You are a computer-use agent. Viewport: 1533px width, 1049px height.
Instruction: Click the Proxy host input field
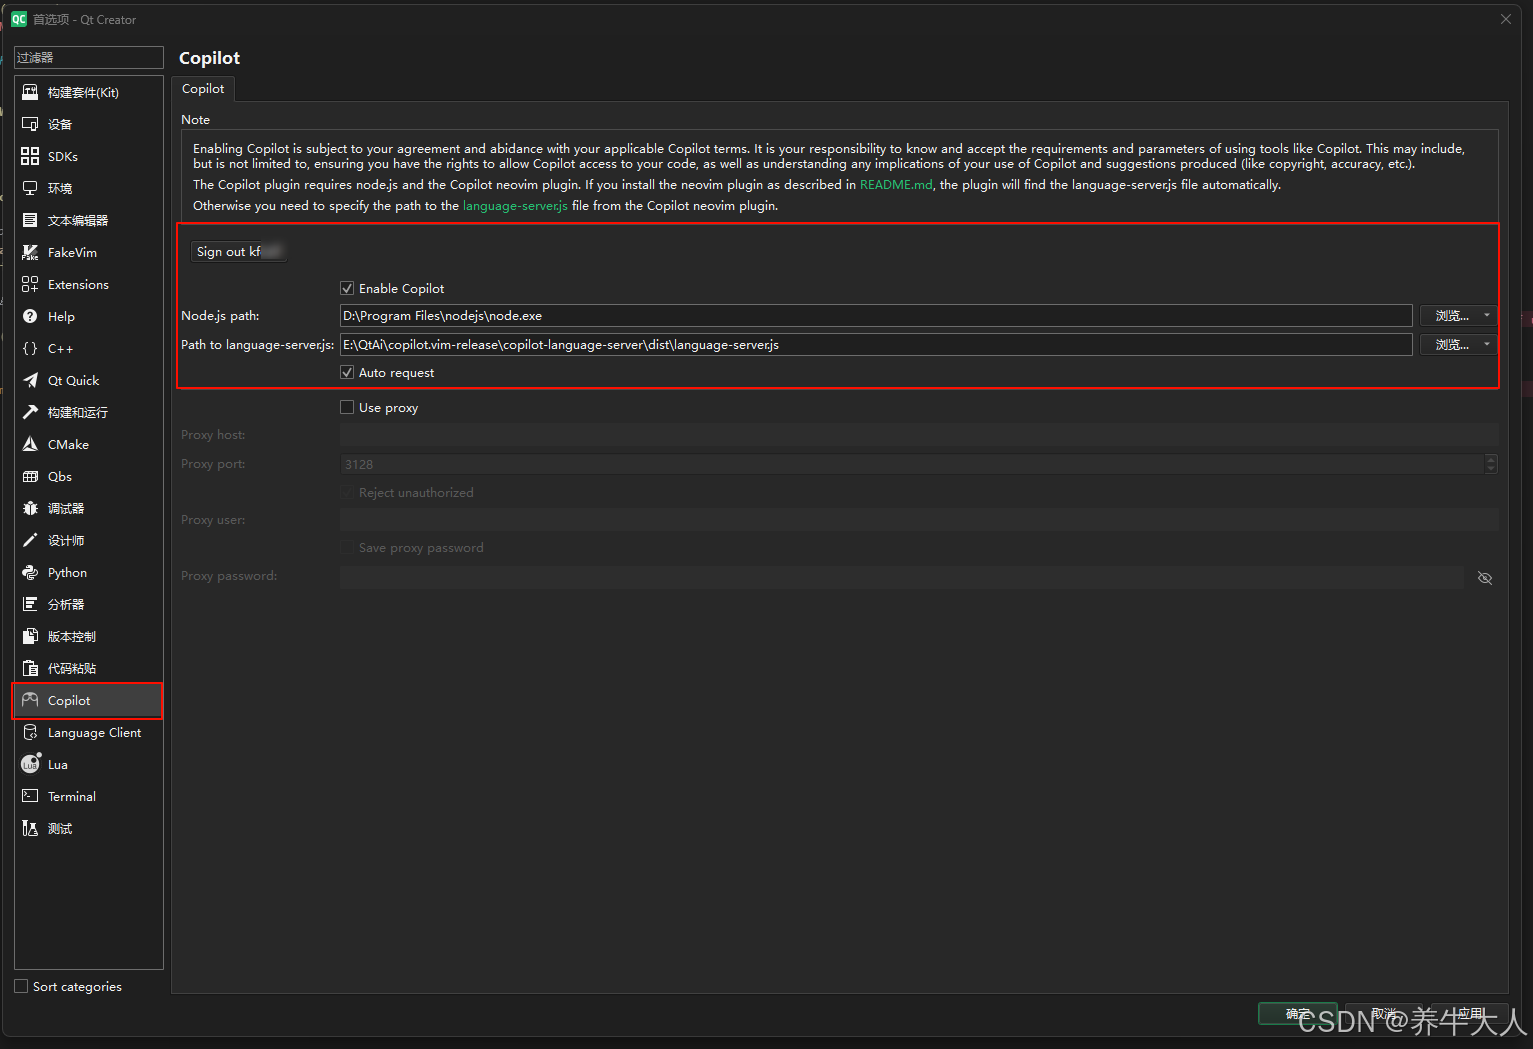pyautogui.click(x=919, y=434)
